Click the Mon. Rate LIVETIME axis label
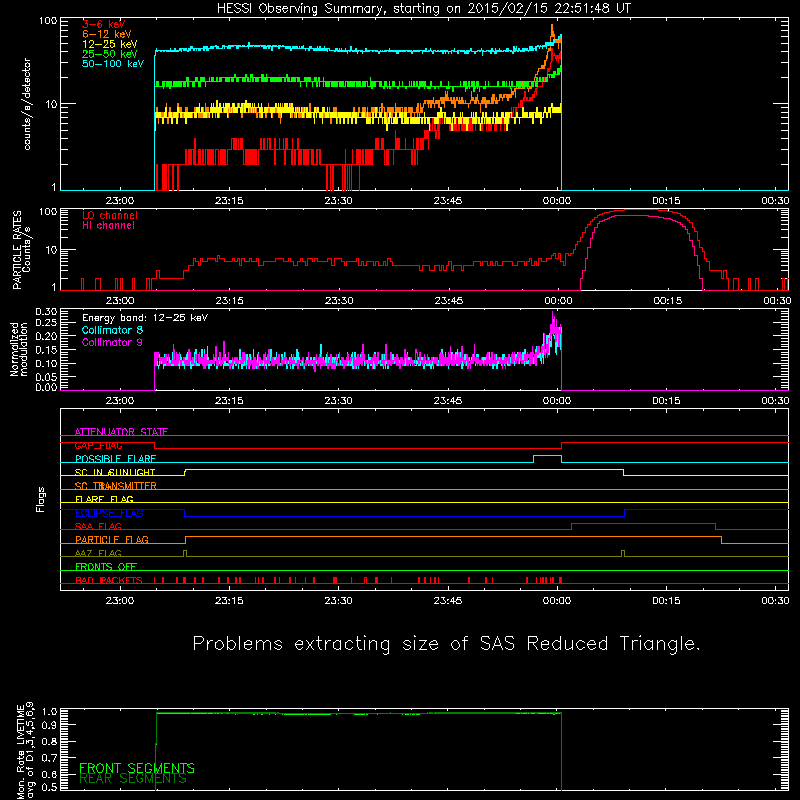Image resolution: width=800 pixels, height=800 pixels. coord(25,751)
